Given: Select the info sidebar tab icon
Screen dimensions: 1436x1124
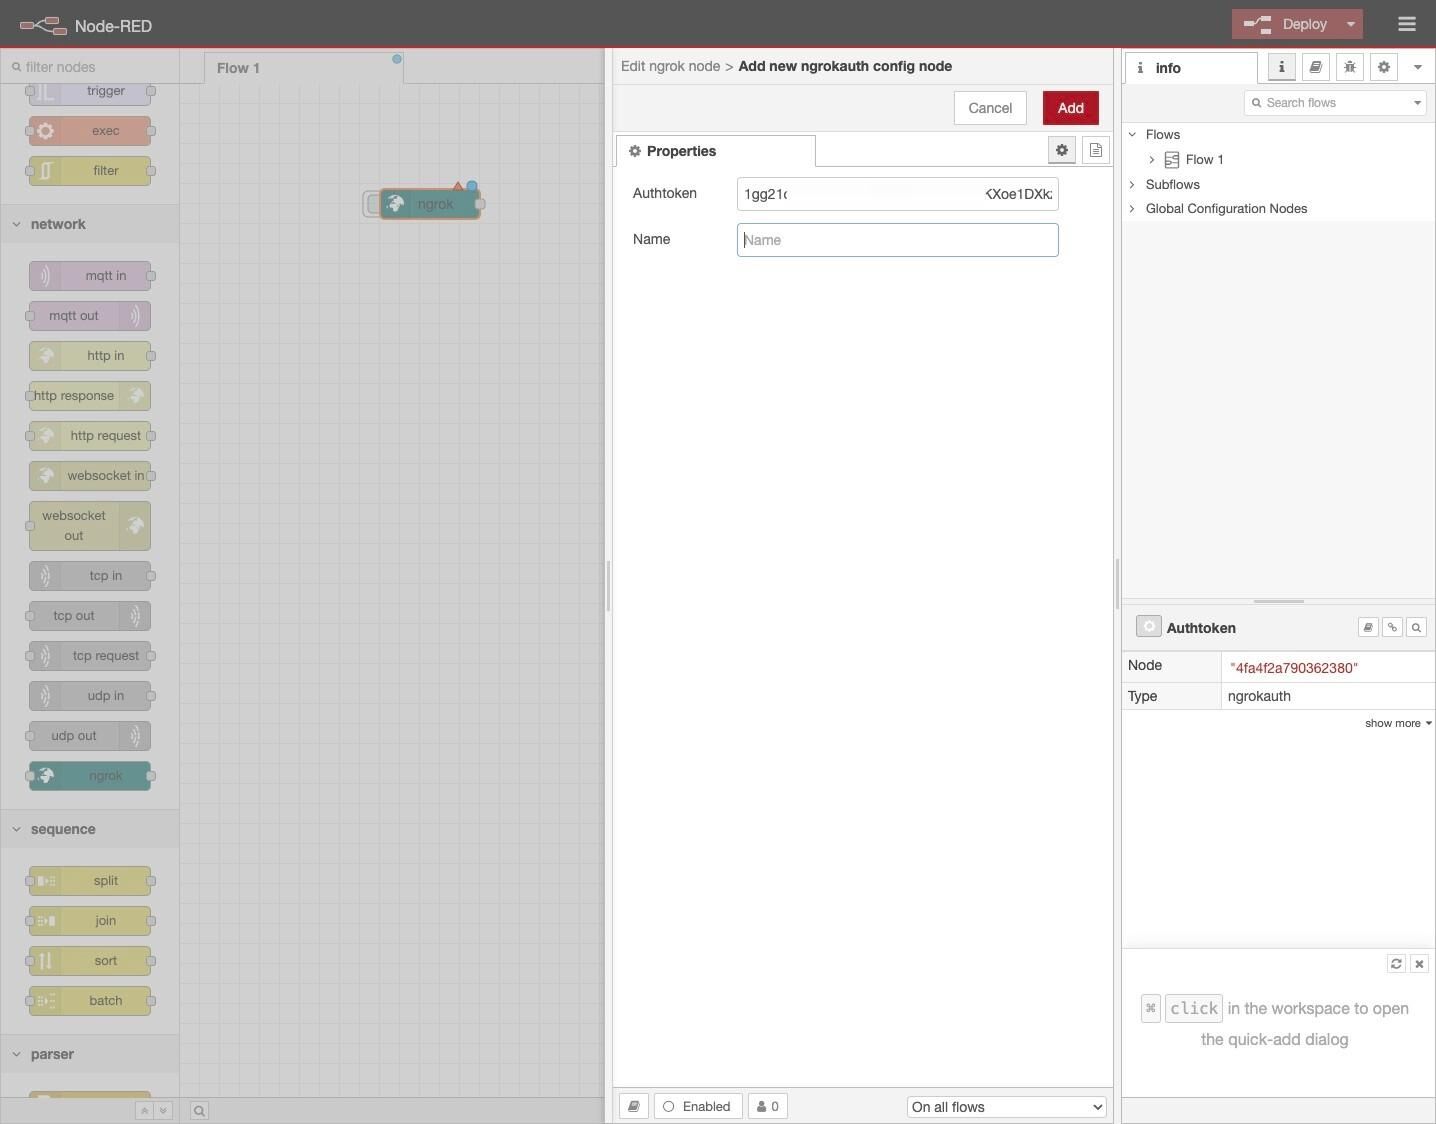Looking at the screenshot, I should click(1281, 67).
